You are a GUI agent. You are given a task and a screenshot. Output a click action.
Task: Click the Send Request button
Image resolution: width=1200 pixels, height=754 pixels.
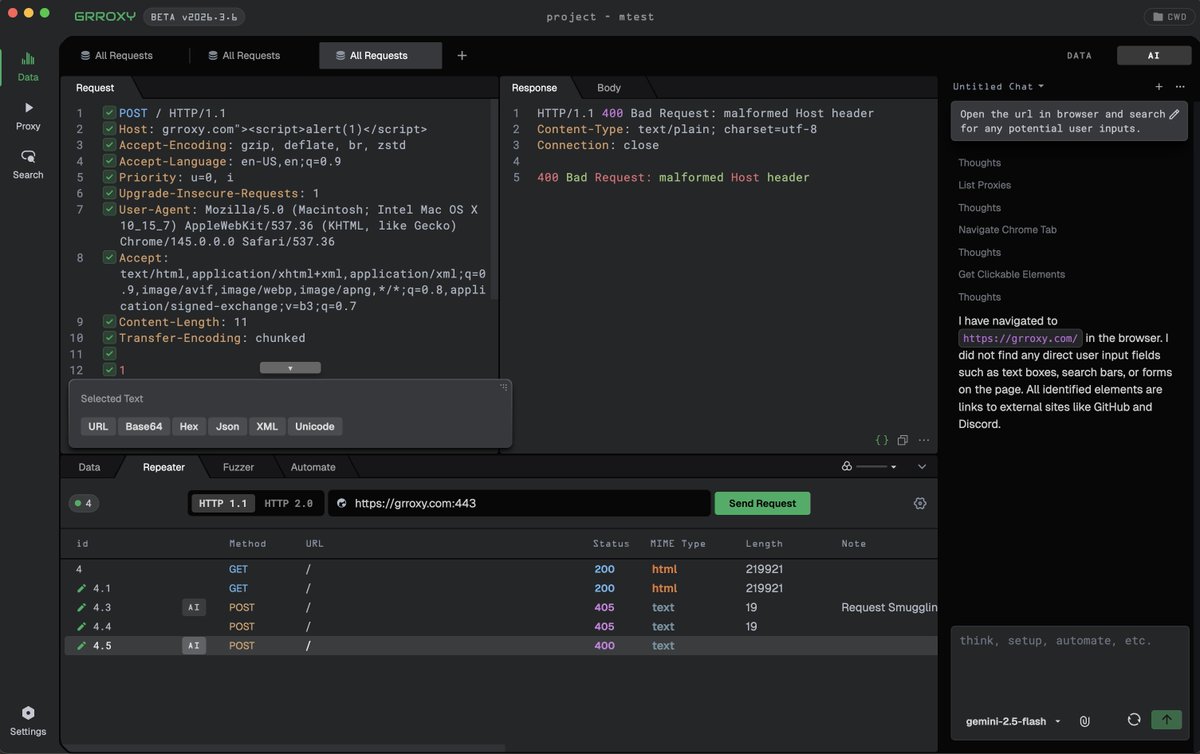762,503
